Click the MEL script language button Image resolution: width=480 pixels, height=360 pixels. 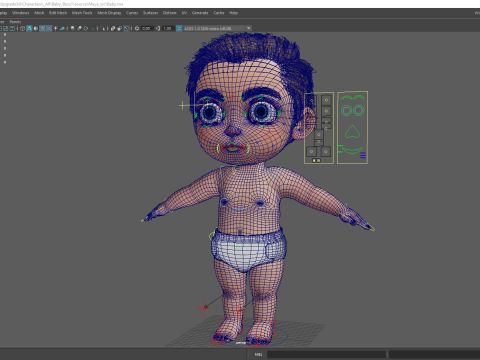258,354
